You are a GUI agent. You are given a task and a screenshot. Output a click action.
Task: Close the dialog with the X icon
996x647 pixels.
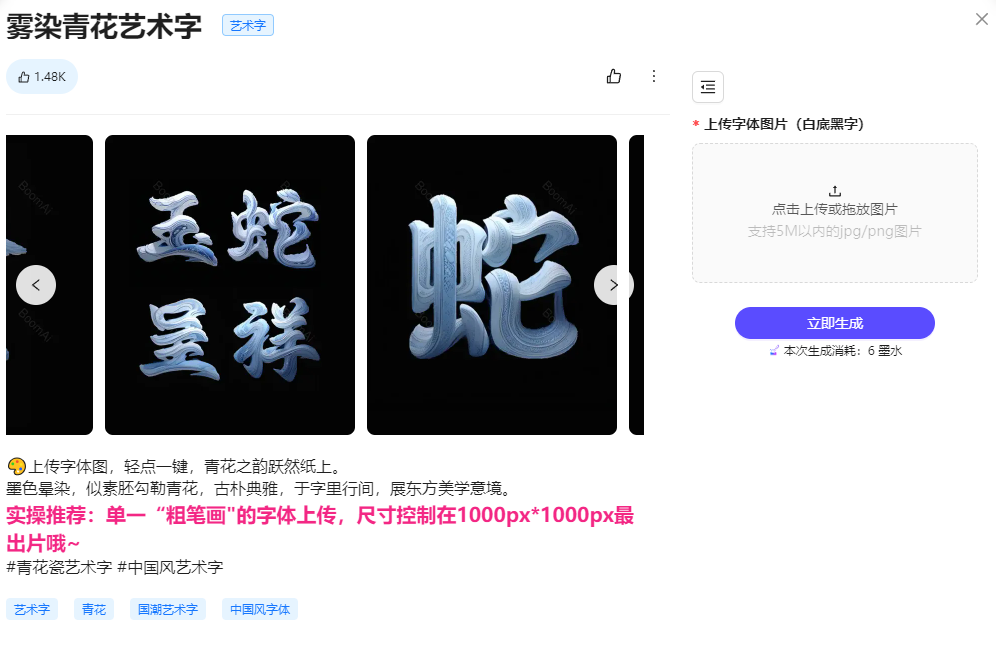click(x=981, y=19)
